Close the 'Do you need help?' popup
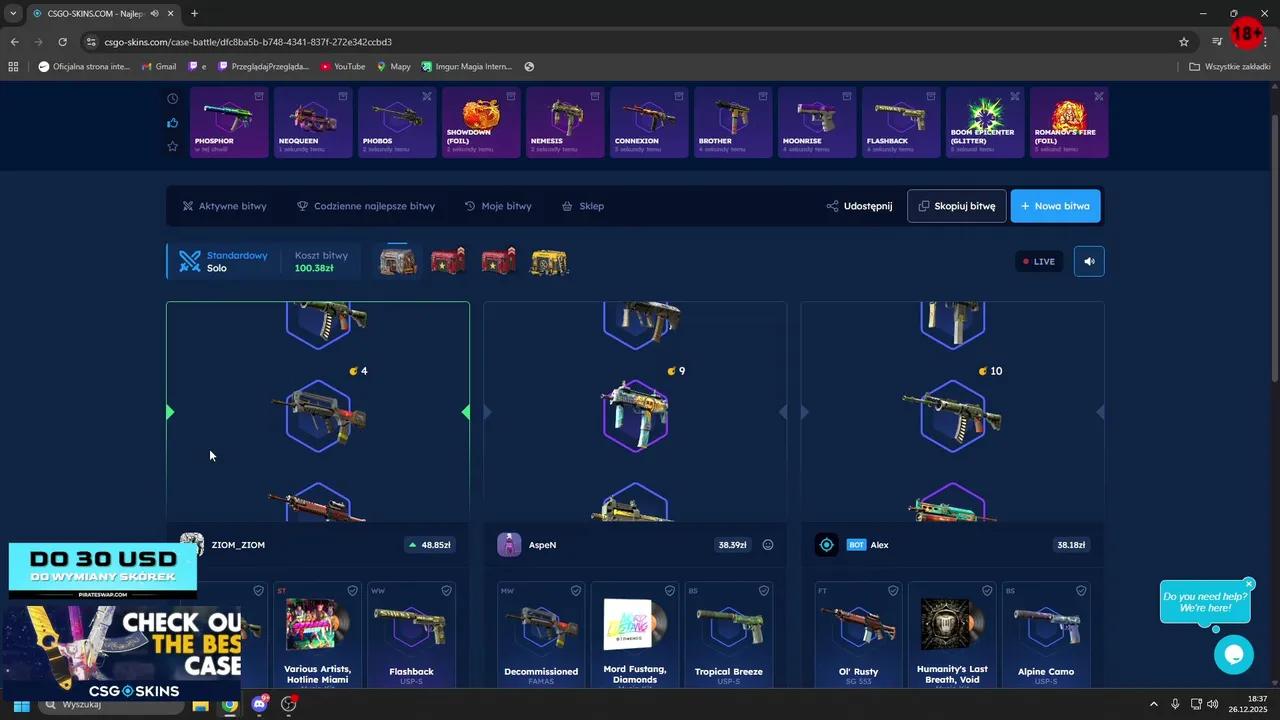 coord(1249,584)
